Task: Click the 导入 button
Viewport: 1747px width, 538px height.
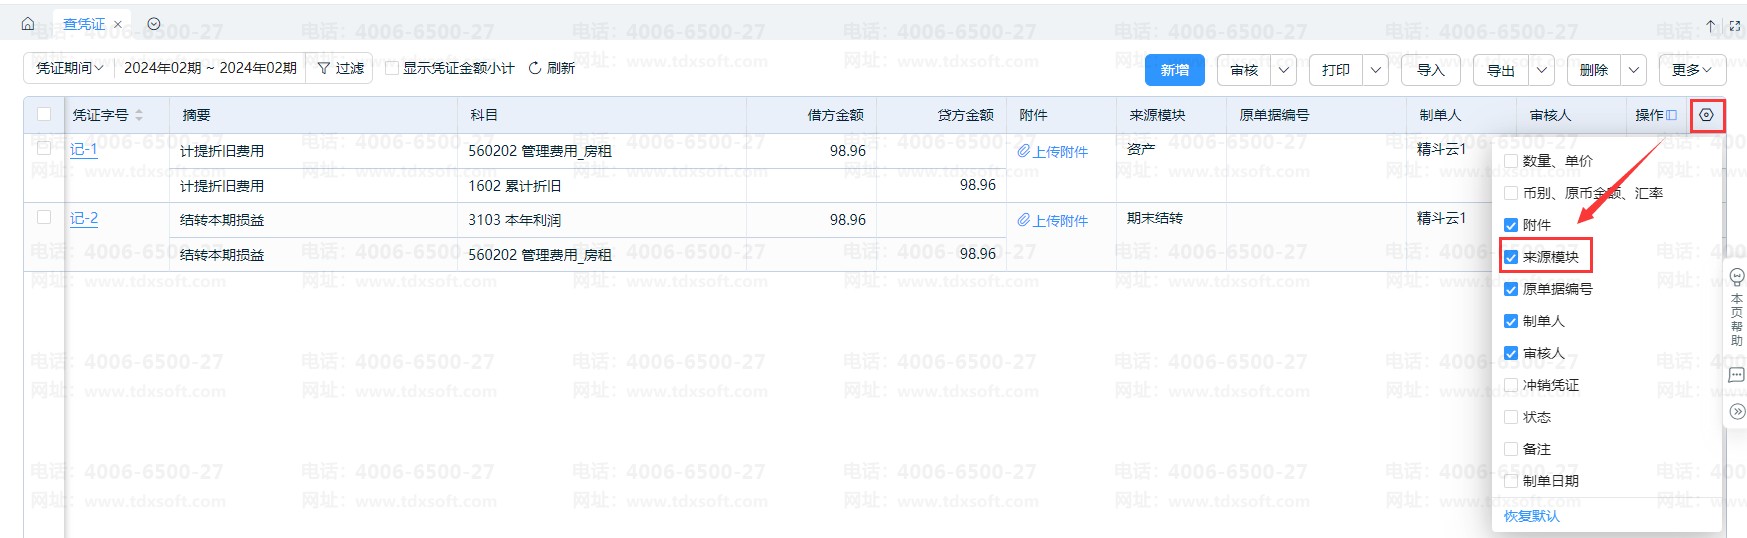Action: 1431,70
